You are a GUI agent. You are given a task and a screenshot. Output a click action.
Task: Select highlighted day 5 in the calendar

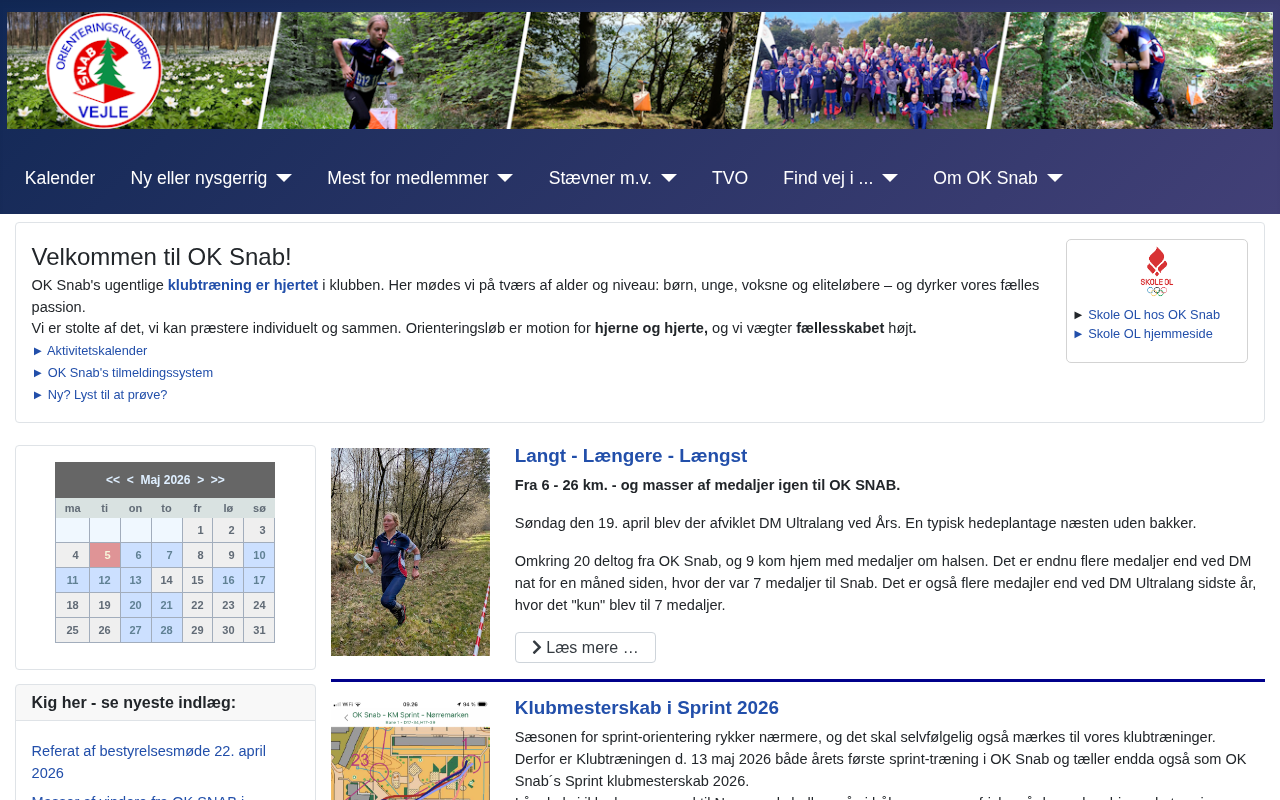coord(105,555)
